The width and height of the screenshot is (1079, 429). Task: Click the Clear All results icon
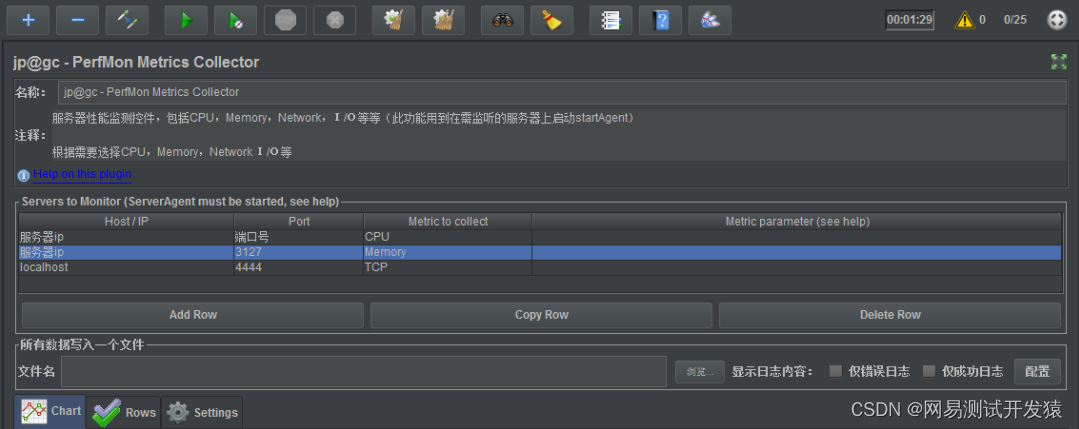pos(443,20)
